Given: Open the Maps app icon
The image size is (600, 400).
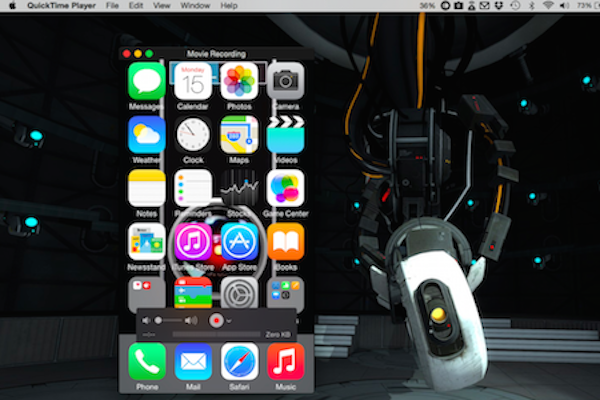Looking at the screenshot, I should [x=239, y=135].
